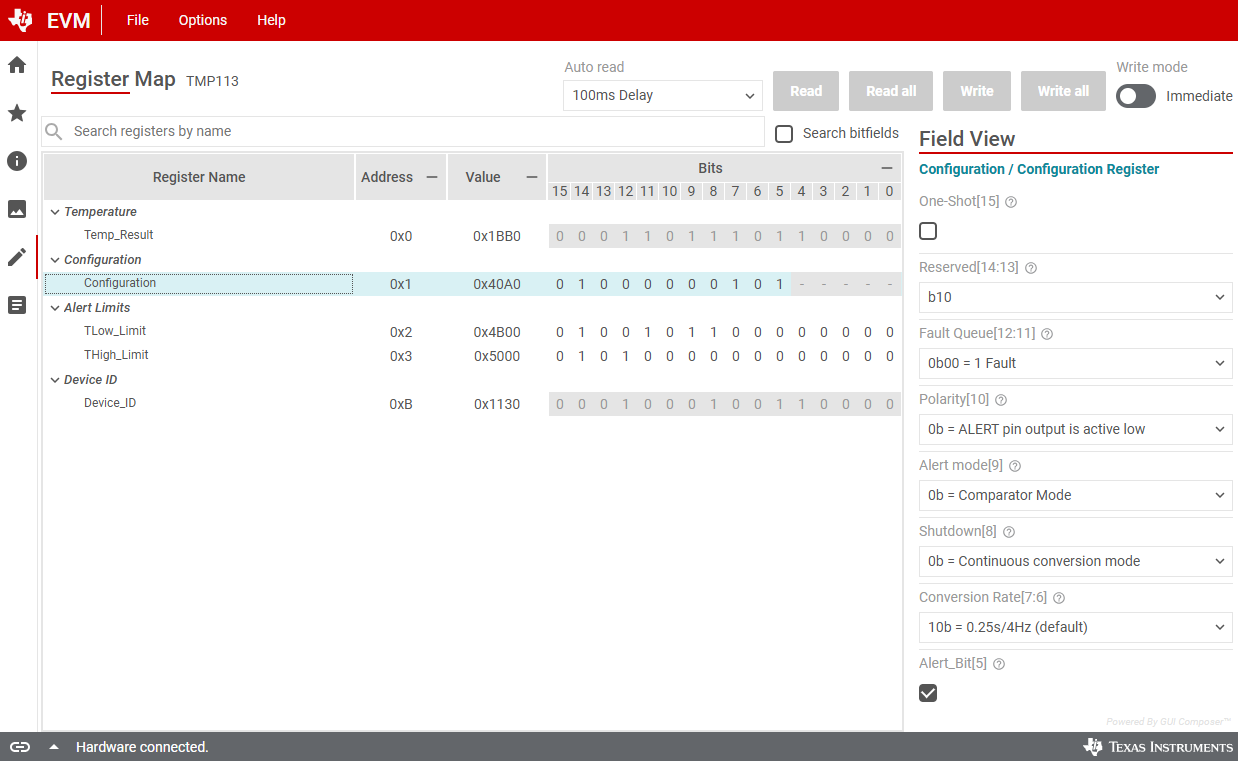Open the info sidebar icon
The width and height of the screenshot is (1238, 761).
coord(17,161)
